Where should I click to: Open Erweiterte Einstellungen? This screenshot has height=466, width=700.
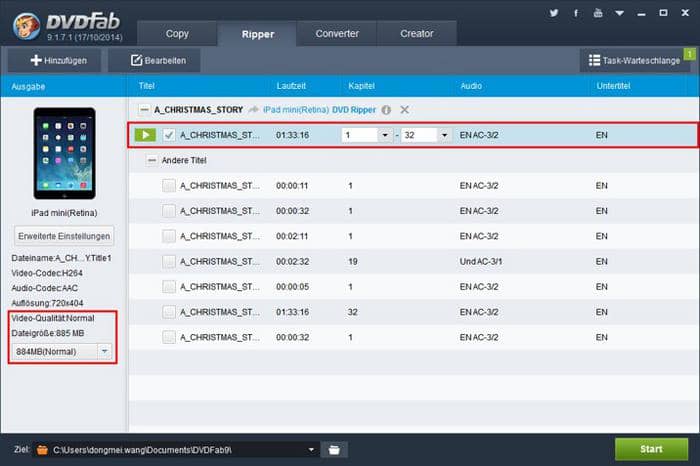64,236
